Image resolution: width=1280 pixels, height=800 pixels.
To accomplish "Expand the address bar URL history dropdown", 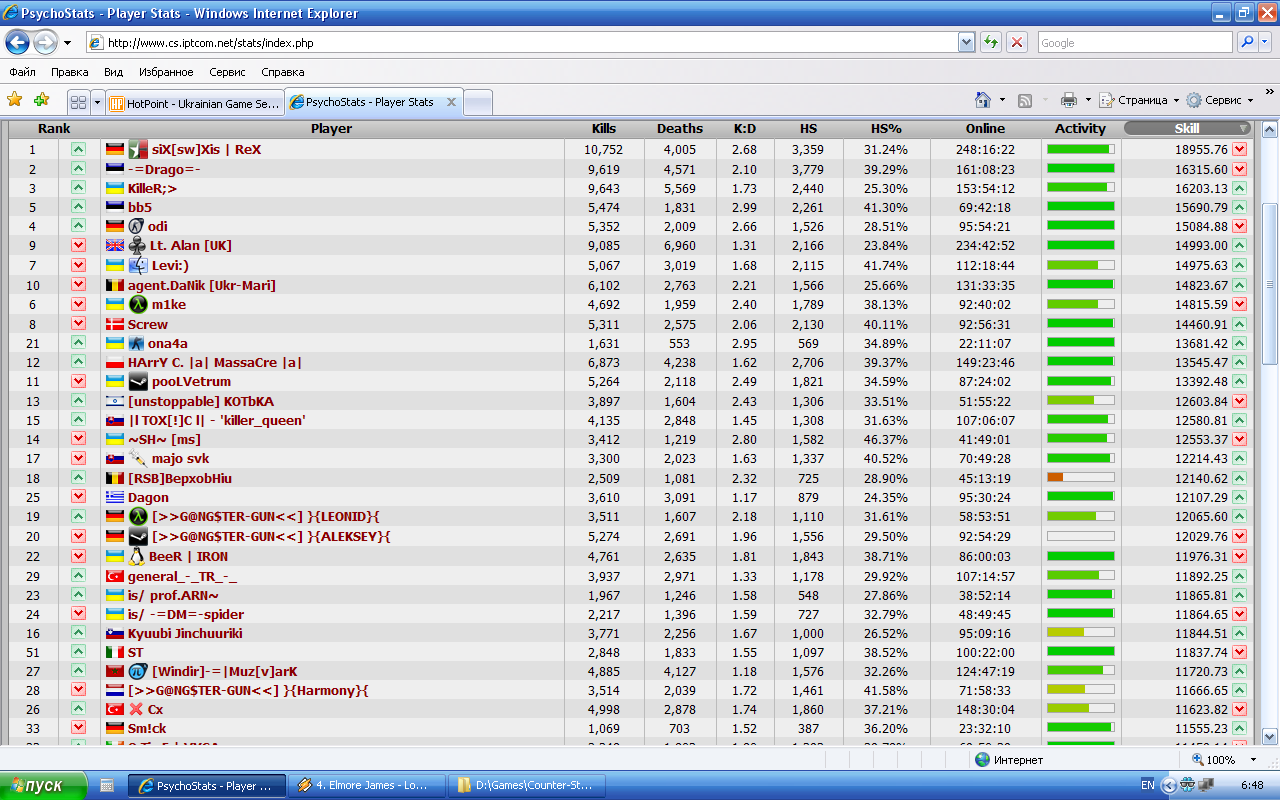I will [966, 42].
